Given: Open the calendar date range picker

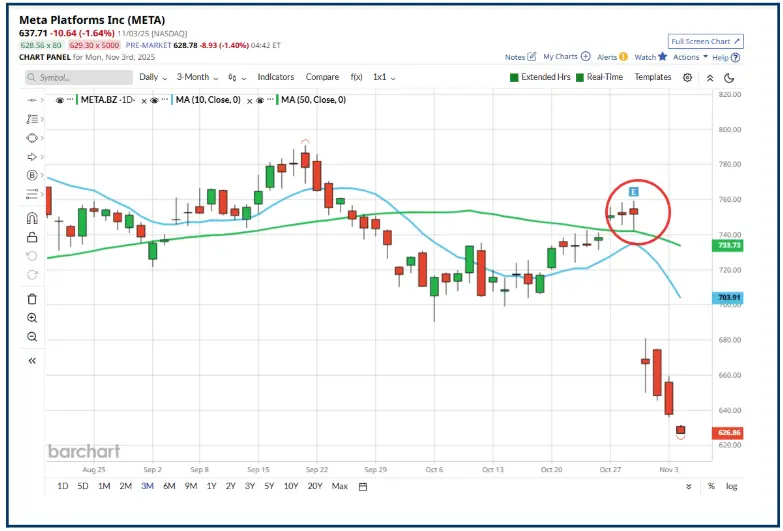Looking at the screenshot, I should 363,486.
